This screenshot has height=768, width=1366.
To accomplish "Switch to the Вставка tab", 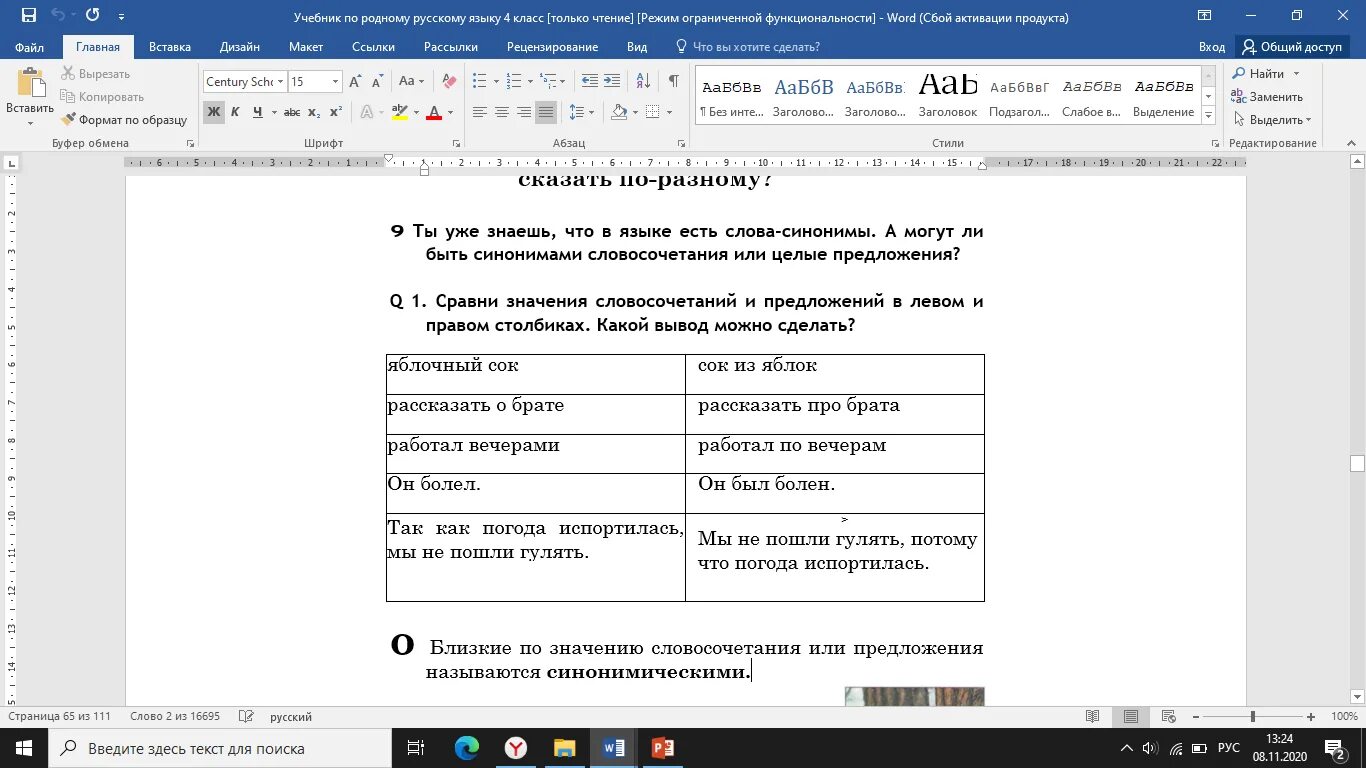I will (x=170, y=47).
